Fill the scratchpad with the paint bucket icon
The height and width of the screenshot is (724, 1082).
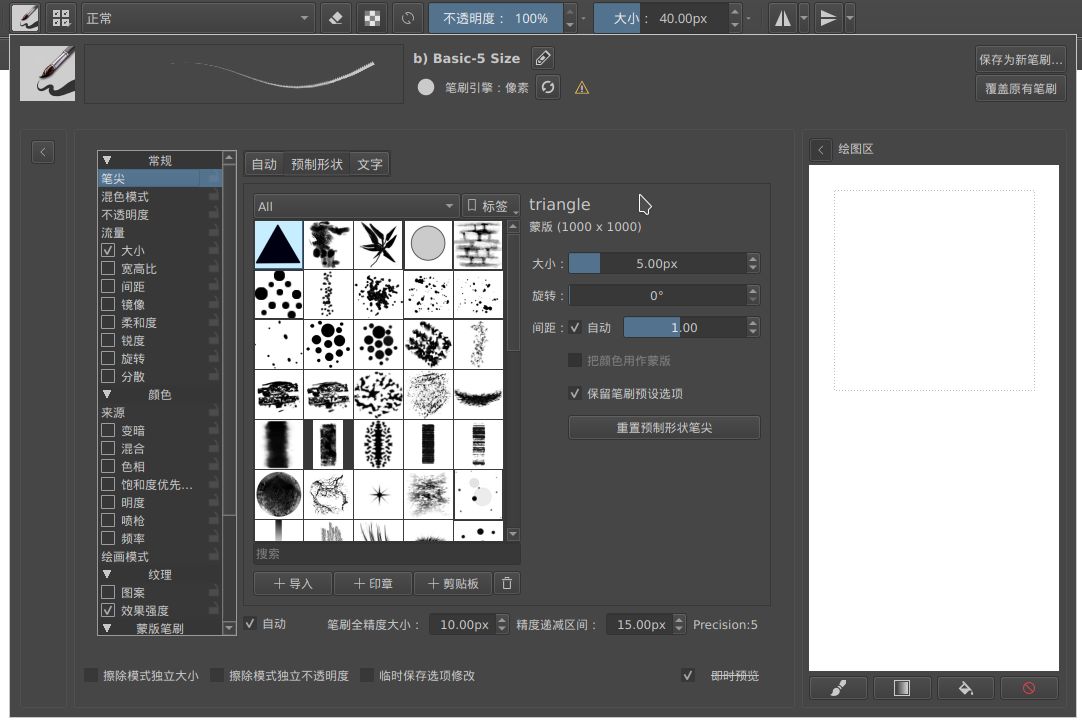(x=965, y=688)
